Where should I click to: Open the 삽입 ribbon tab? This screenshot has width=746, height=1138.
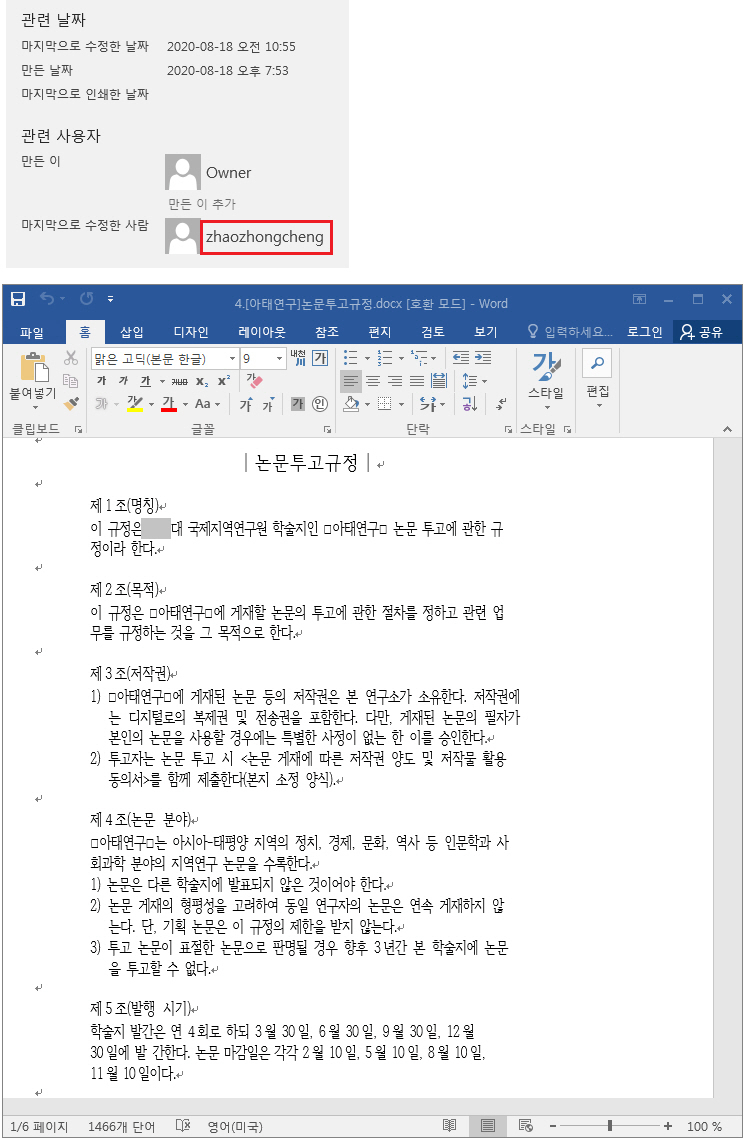[x=131, y=332]
